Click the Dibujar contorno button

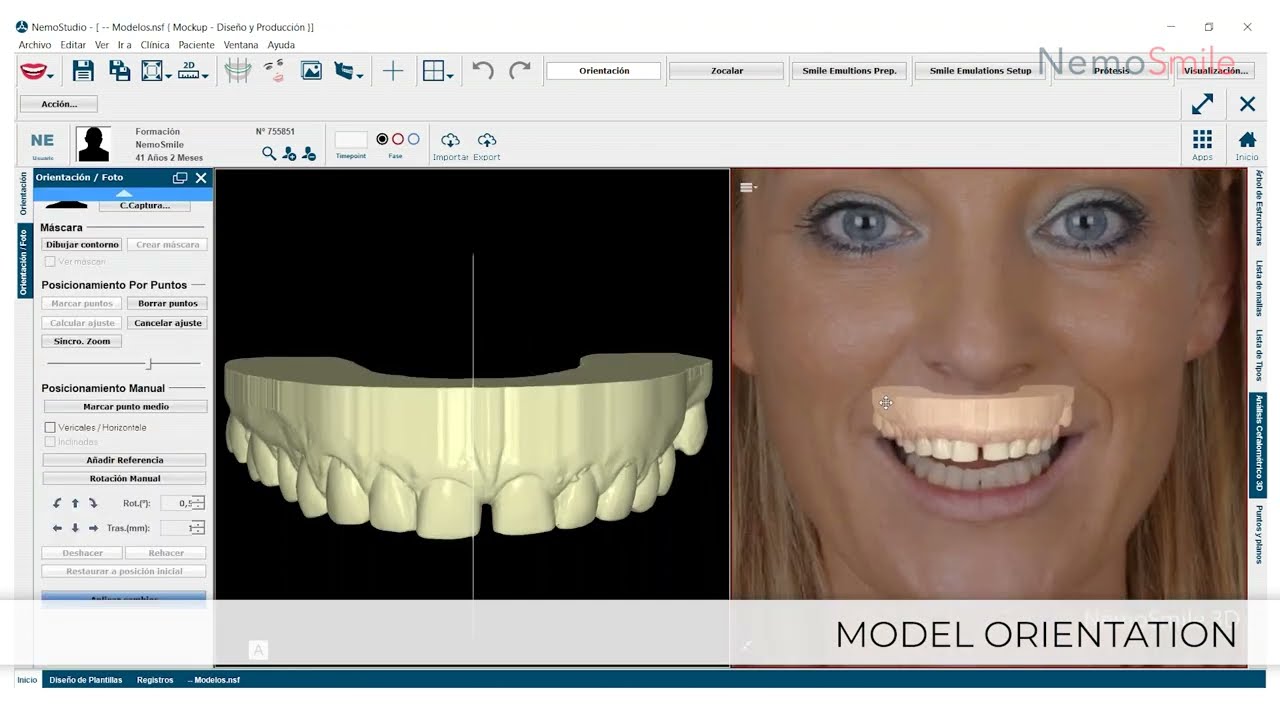[x=82, y=245]
